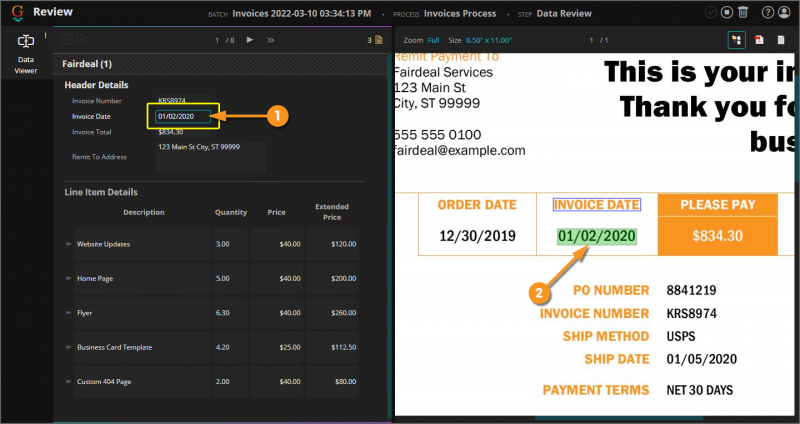Click highlighted 01/02/2020 in the document

pyautogui.click(x=596, y=236)
